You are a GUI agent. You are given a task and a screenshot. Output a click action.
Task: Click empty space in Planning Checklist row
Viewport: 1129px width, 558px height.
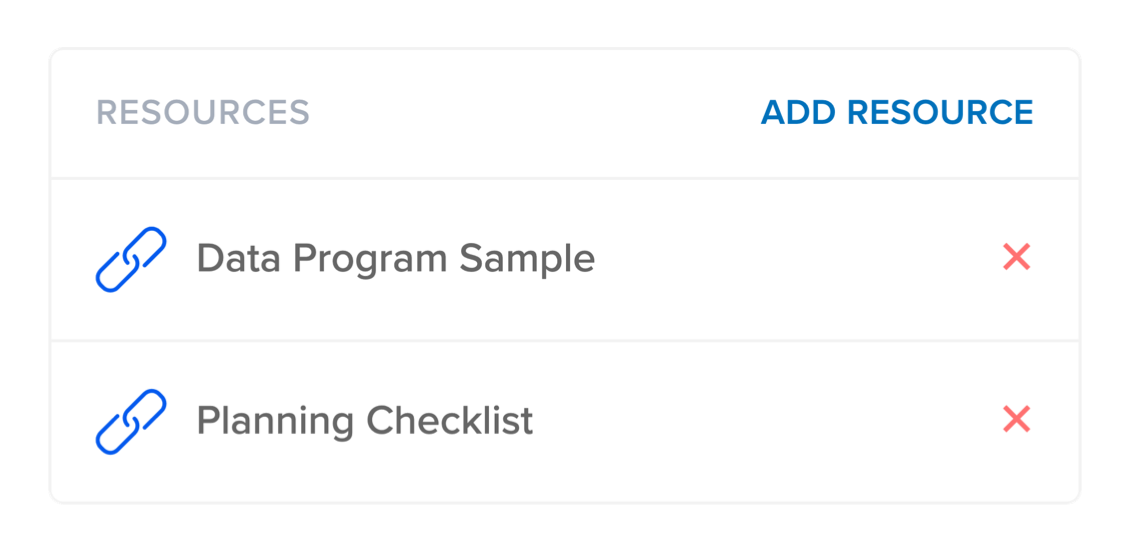coord(760,421)
